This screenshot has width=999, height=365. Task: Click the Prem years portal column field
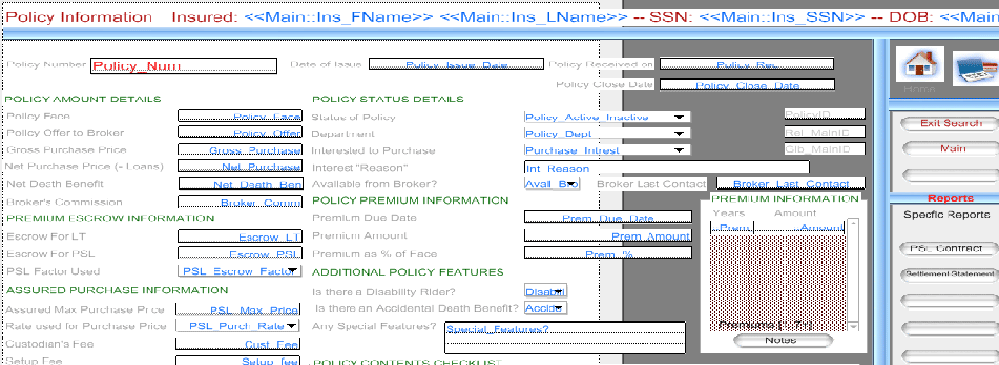point(732,227)
